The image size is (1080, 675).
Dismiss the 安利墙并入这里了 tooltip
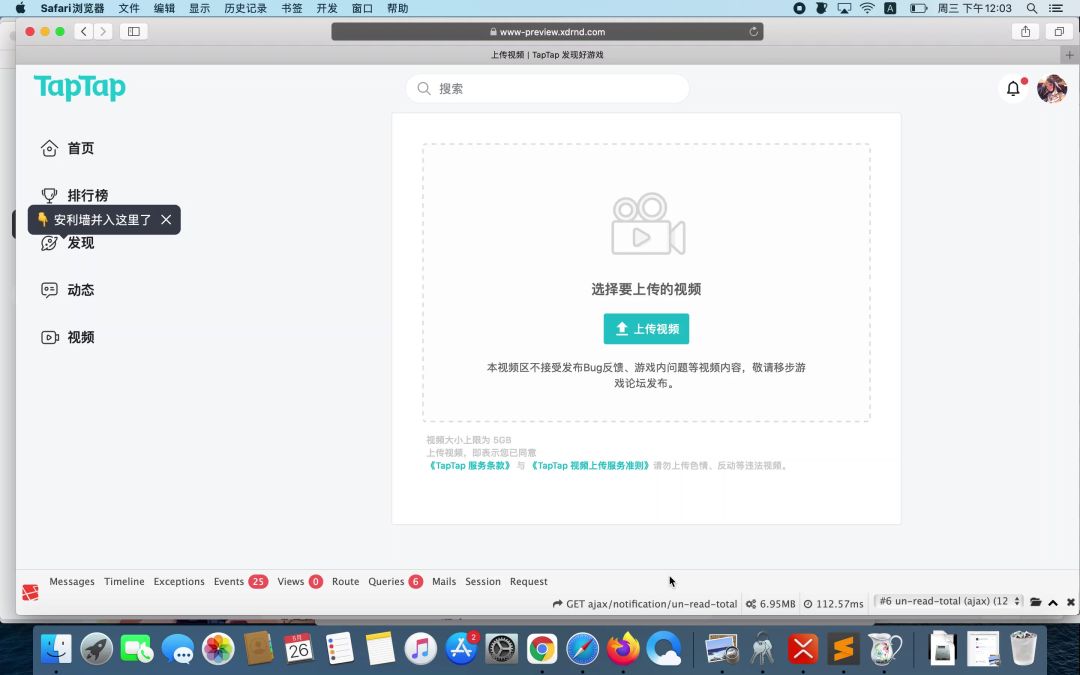pos(166,220)
